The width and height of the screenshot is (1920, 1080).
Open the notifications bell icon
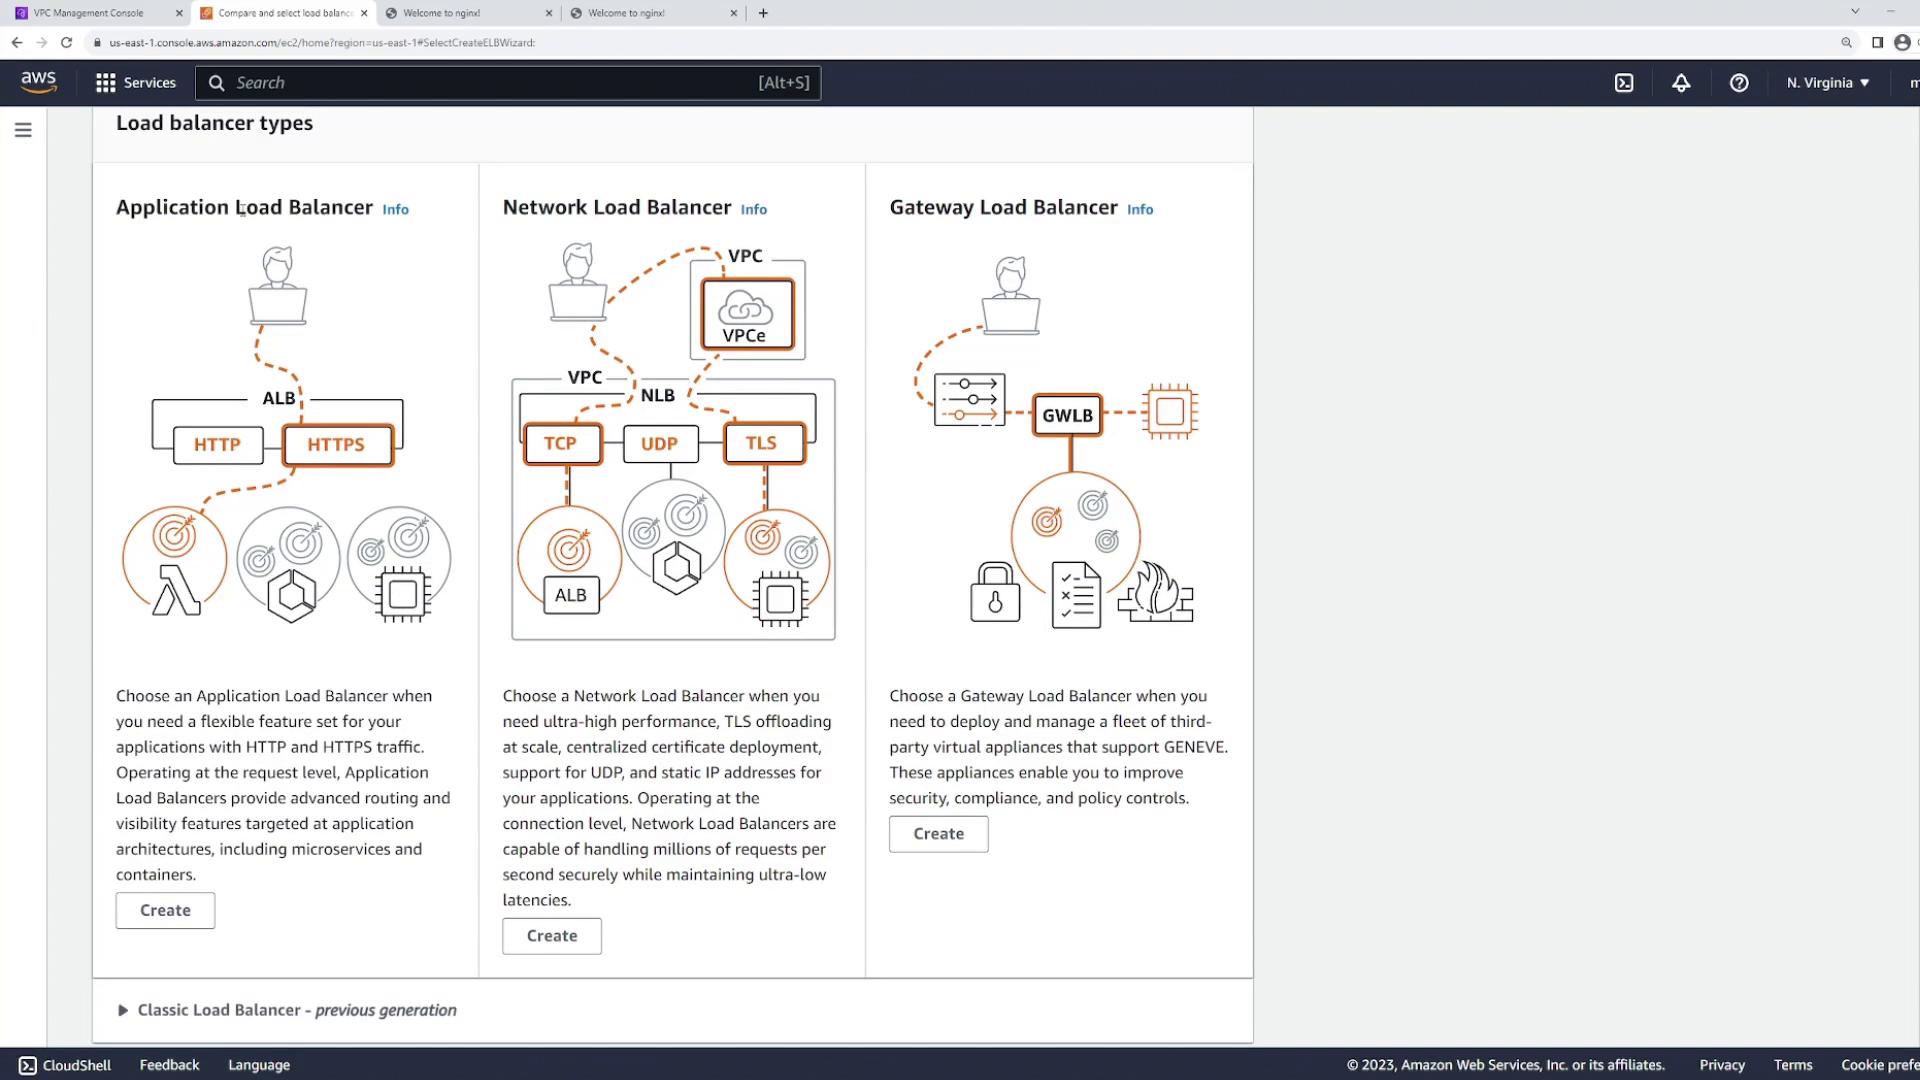coord(1681,83)
